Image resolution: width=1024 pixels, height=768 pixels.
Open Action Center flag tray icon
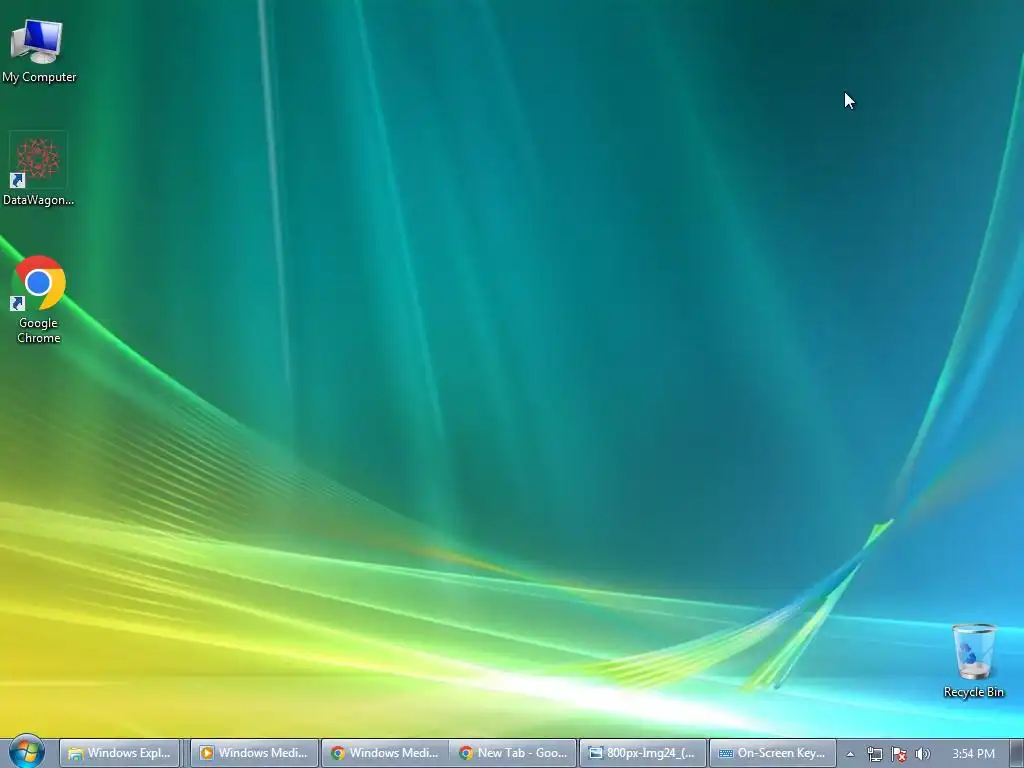coord(899,754)
